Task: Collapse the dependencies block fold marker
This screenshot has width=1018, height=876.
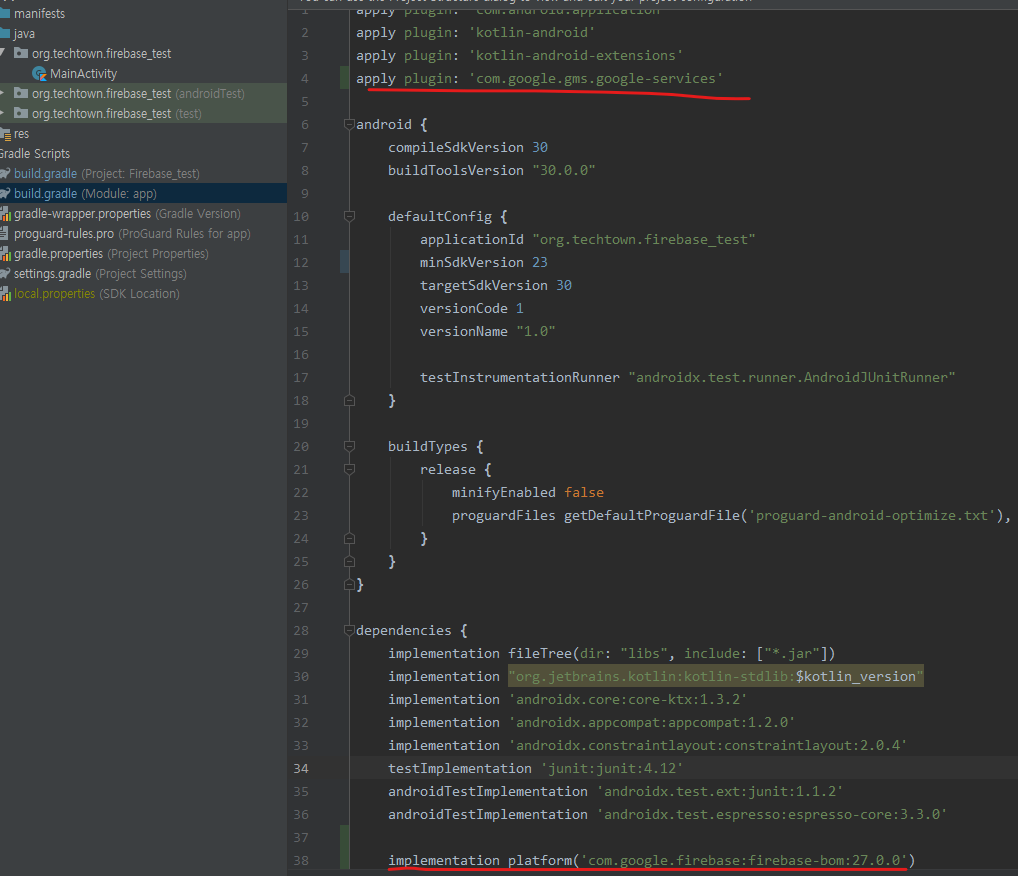Action: [x=349, y=630]
